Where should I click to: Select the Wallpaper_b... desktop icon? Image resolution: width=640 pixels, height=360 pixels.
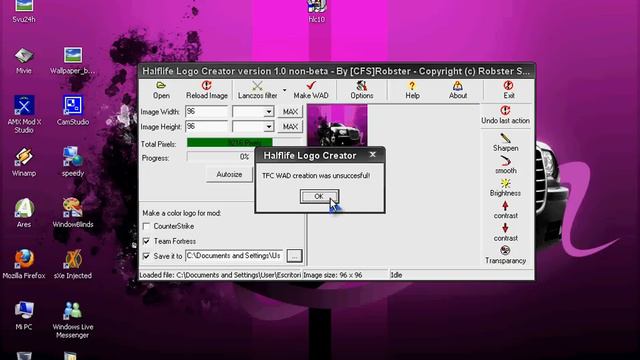pos(73,60)
